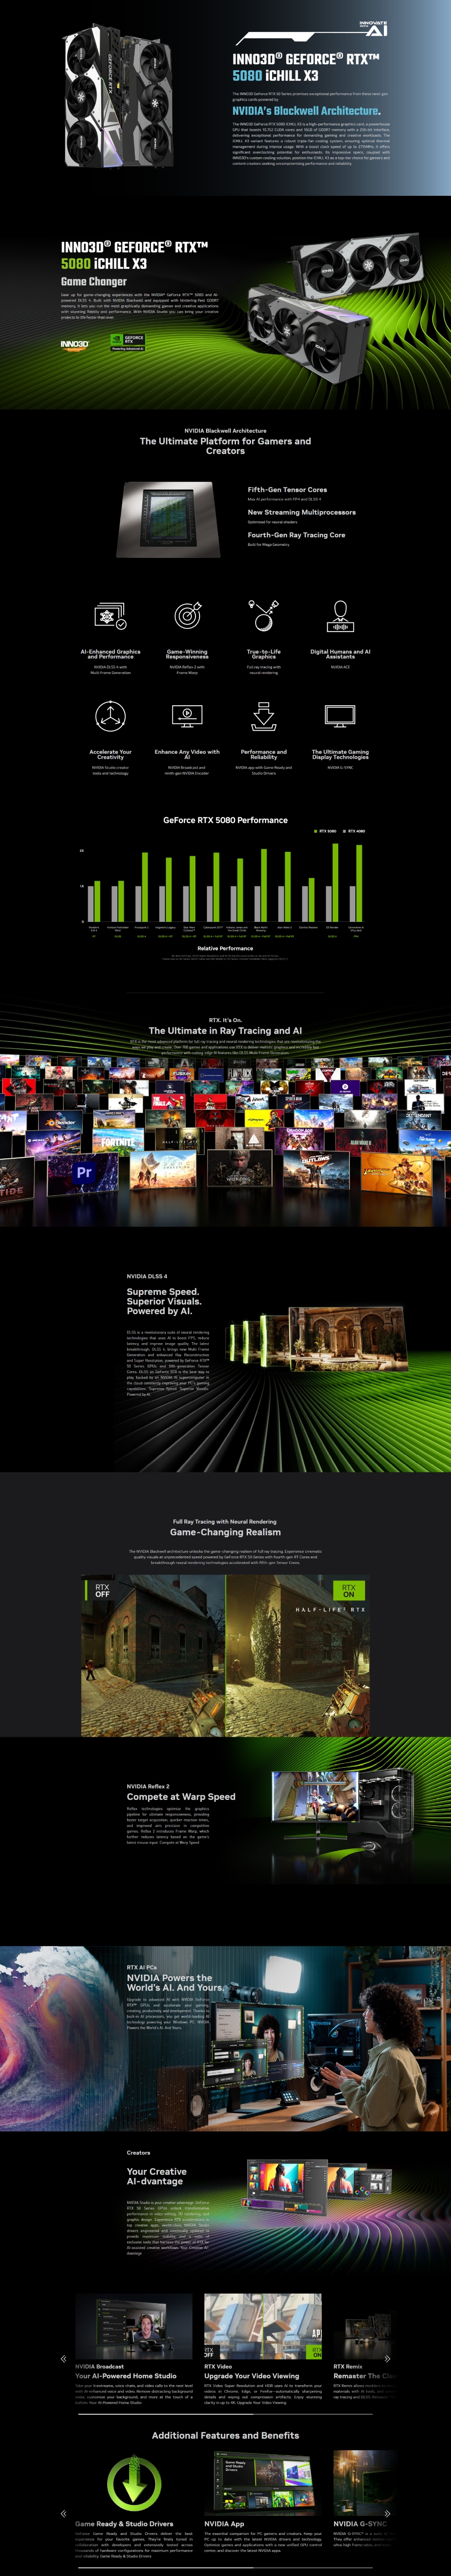
Task: Click the Performance and Reliability download icon
Action: (263, 715)
